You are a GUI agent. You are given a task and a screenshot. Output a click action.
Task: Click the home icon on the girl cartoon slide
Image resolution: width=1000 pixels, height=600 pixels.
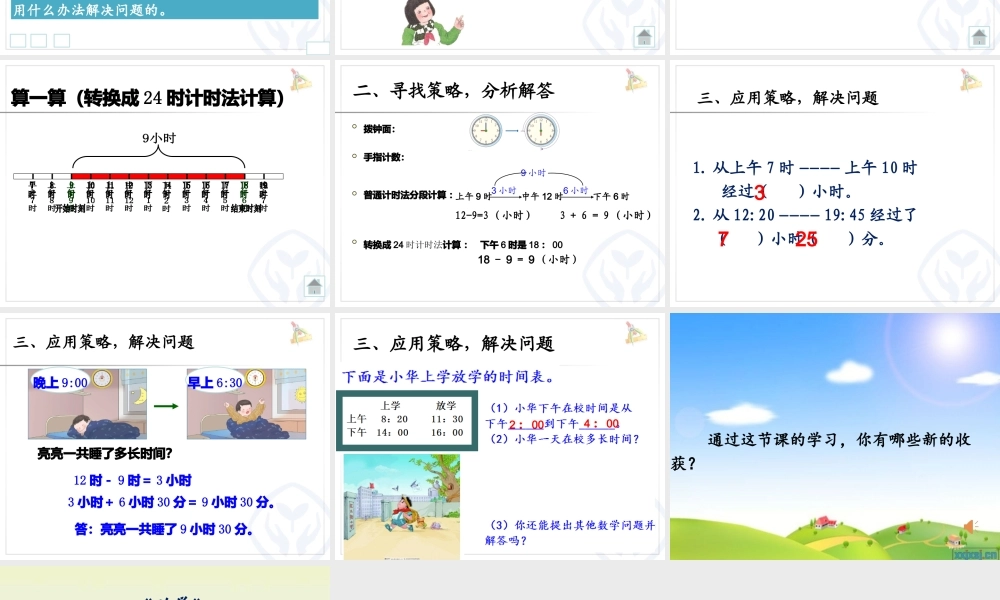pyautogui.click(x=644, y=37)
